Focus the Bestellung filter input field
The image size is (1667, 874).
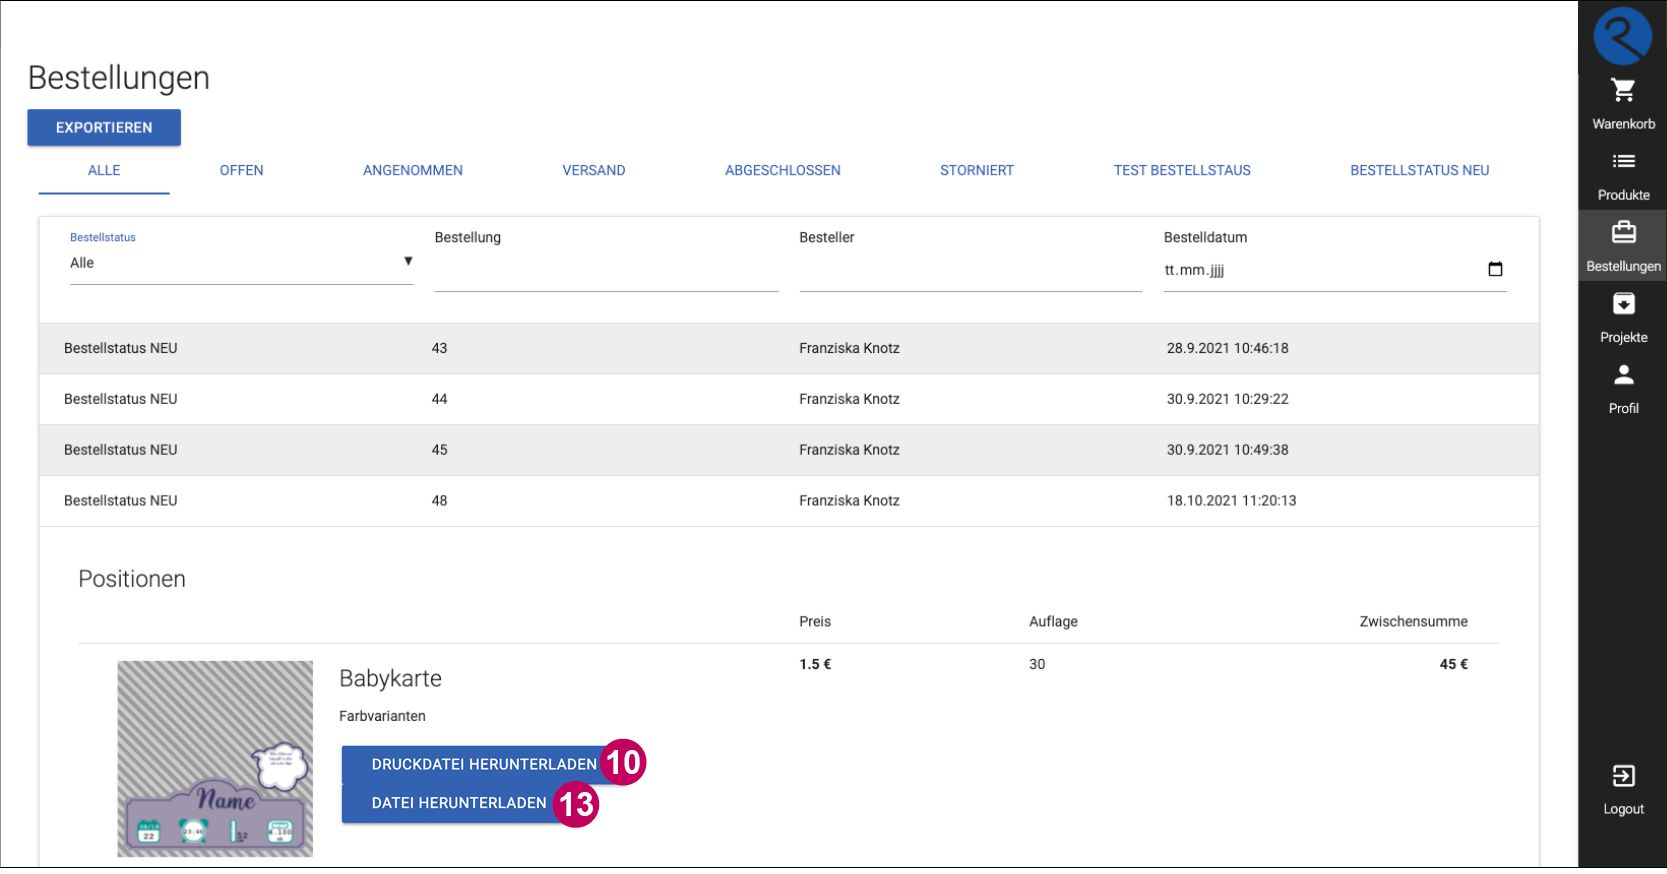[605, 272]
